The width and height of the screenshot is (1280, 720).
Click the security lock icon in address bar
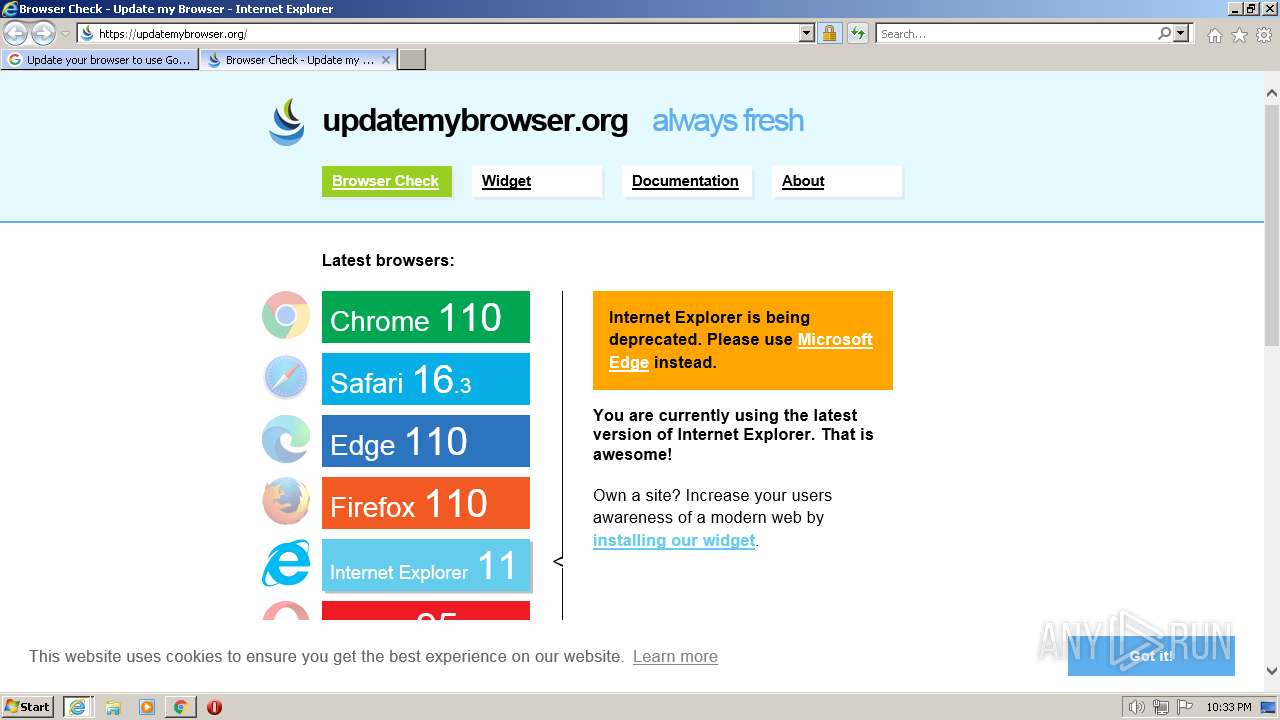(829, 33)
